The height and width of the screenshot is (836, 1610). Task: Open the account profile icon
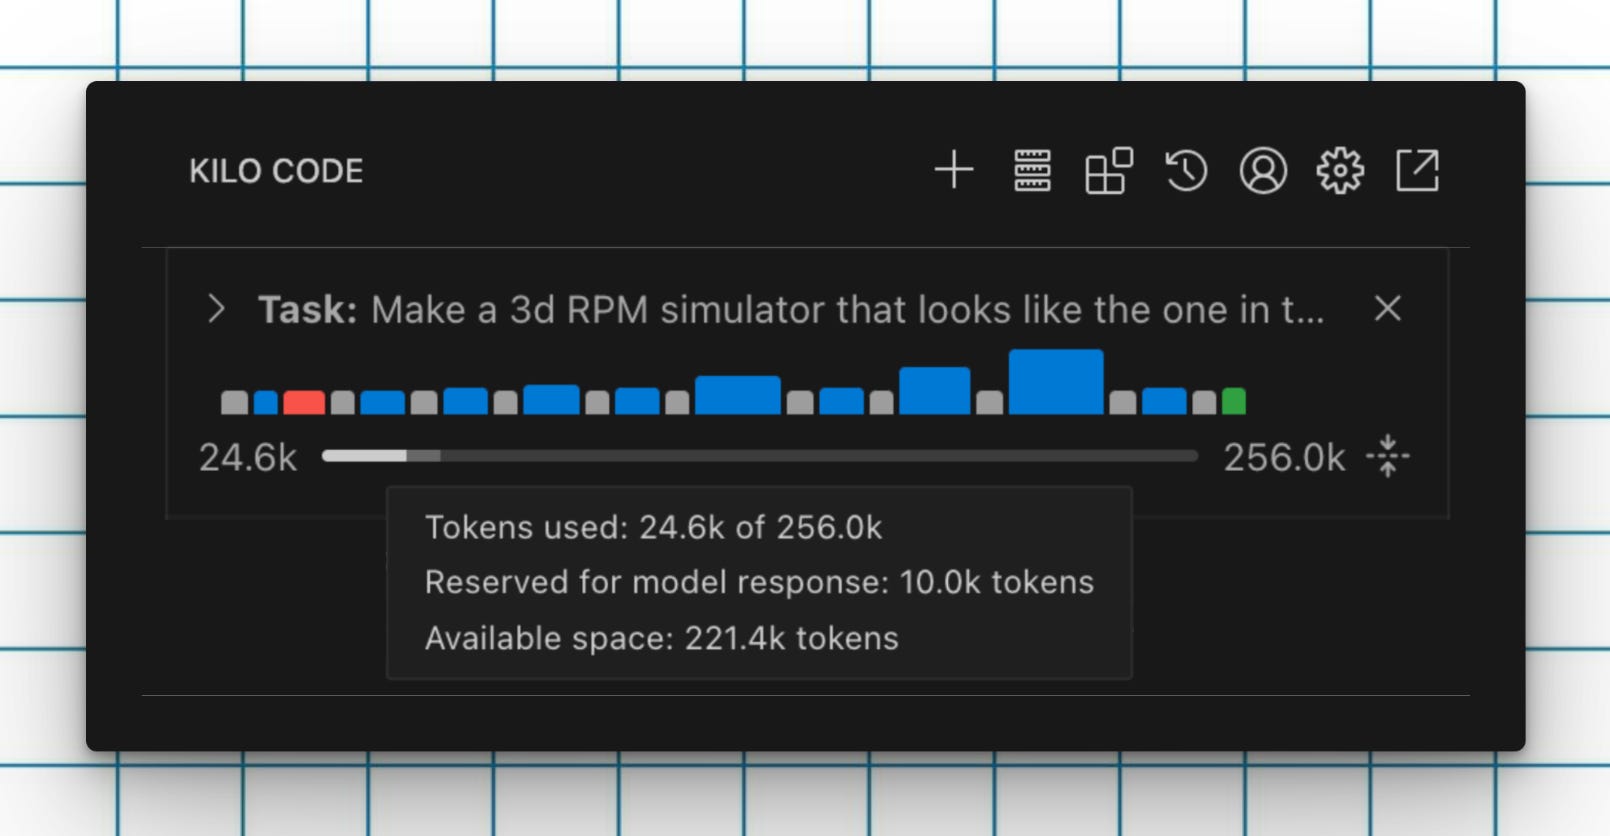coord(1263,170)
